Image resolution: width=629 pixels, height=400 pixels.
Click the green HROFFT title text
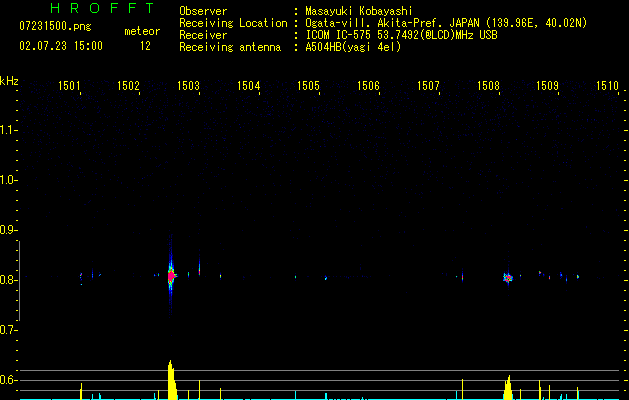pos(102,8)
